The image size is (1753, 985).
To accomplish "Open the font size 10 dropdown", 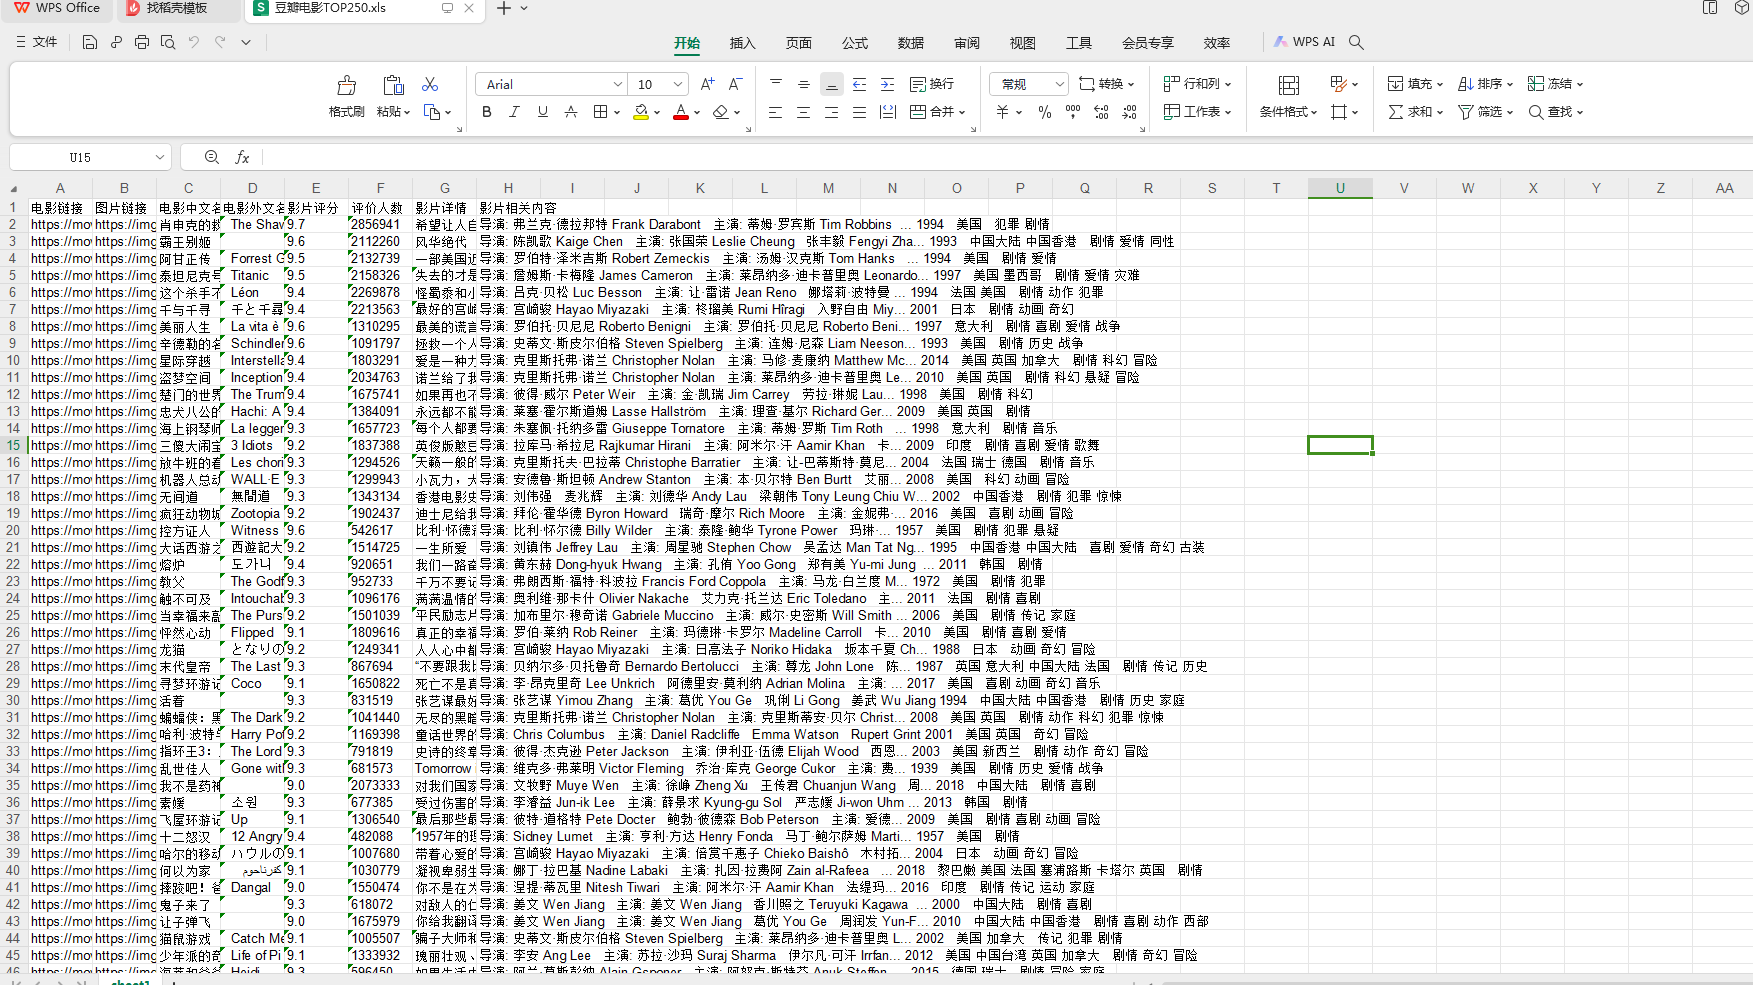I will tap(677, 84).
